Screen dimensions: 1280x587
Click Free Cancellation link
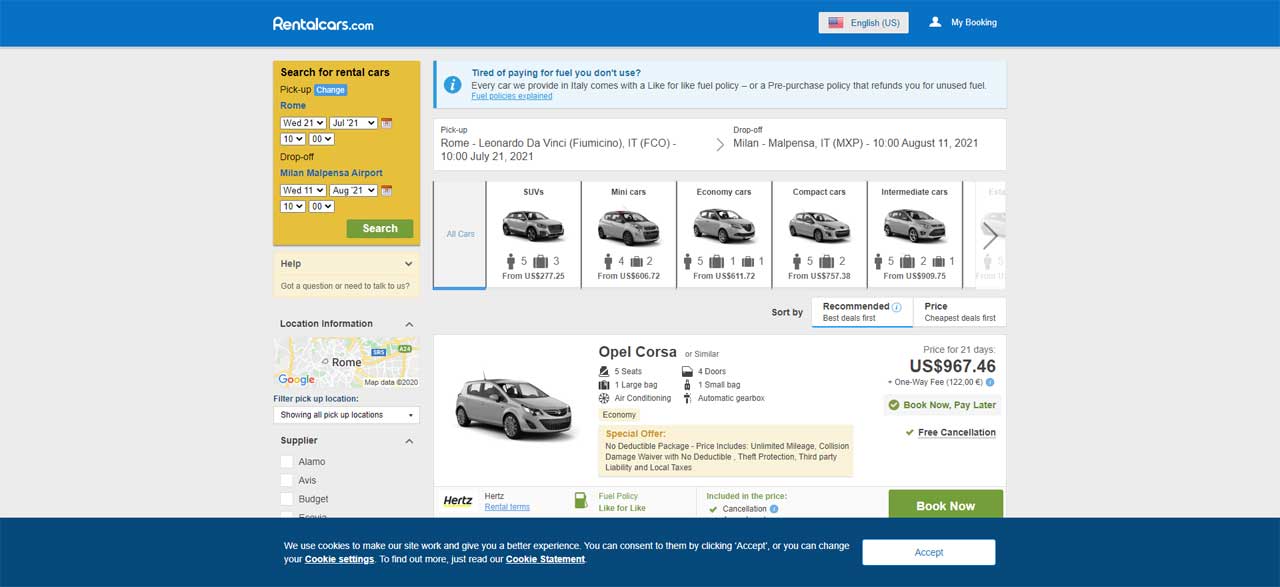tap(957, 433)
